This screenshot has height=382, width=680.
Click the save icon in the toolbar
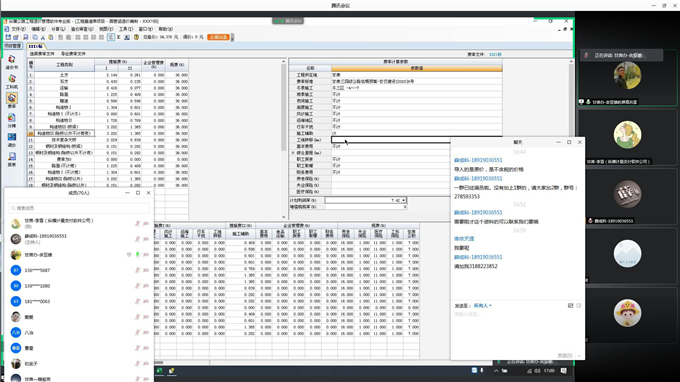tap(8, 37)
